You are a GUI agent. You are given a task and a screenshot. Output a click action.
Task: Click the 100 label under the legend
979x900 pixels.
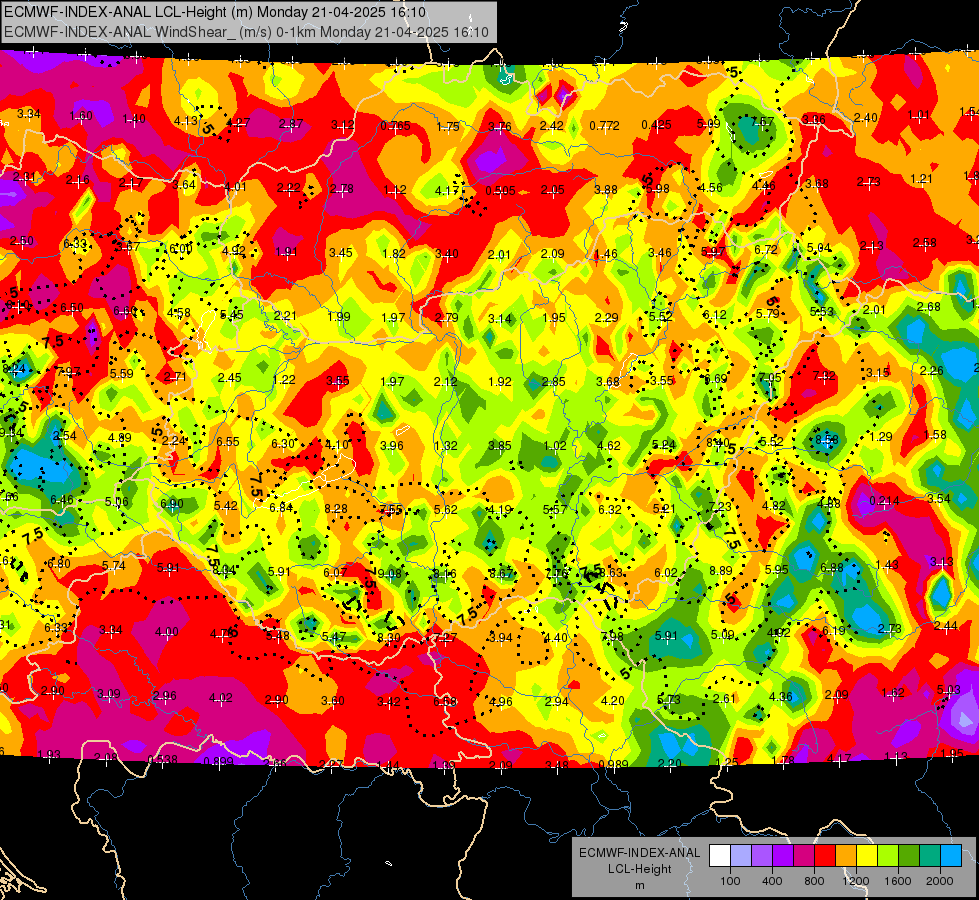(x=730, y=881)
